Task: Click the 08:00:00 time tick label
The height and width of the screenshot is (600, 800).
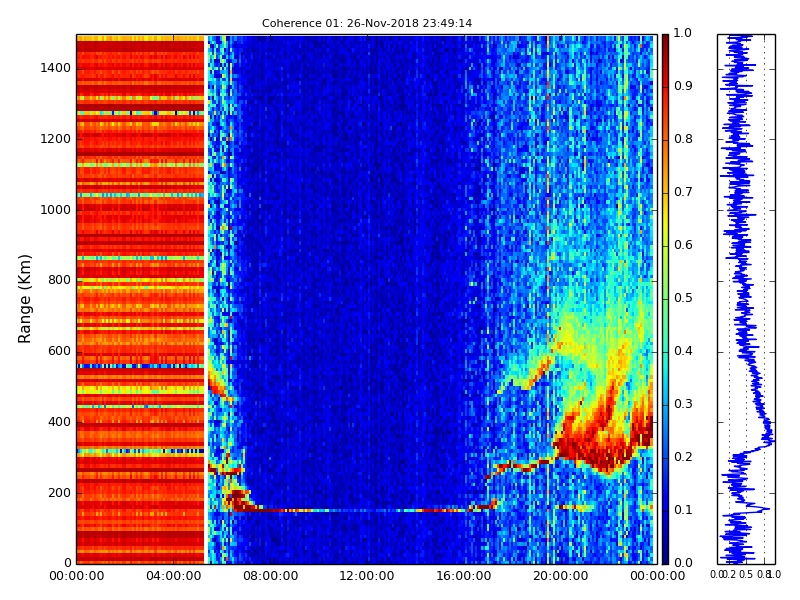Action: point(270,576)
